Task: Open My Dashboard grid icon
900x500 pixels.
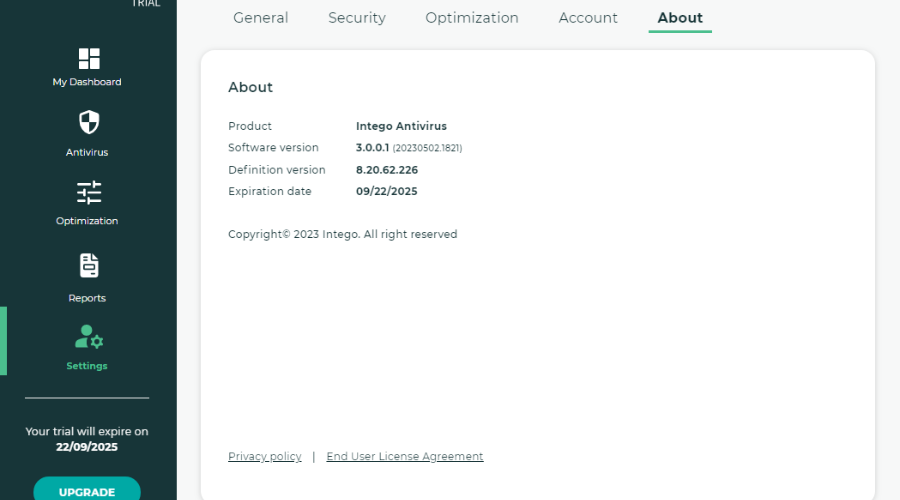Action: click(x=88, y=59)
